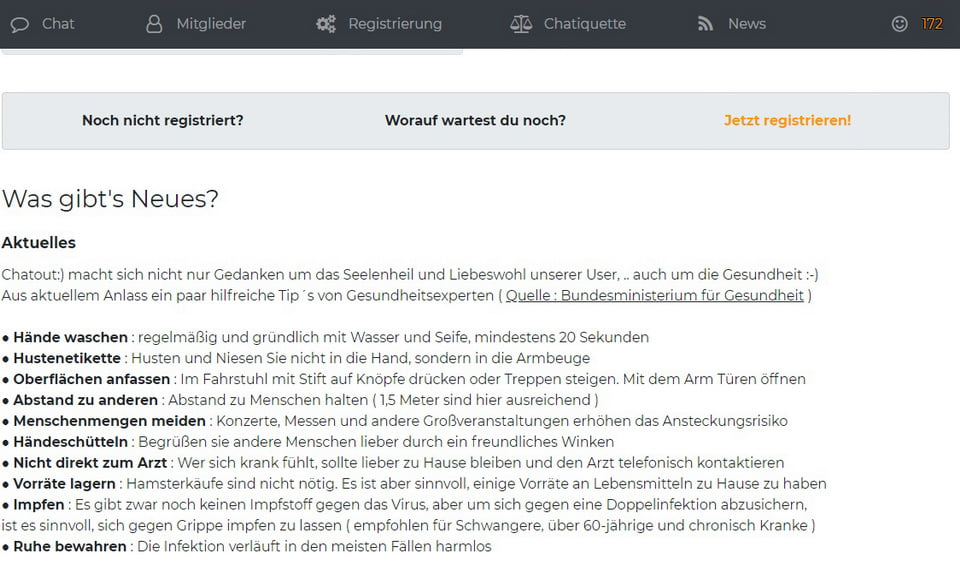
Task: Follow the 'Jetzt registrieren!' link
Action: [x=787, y=121]
